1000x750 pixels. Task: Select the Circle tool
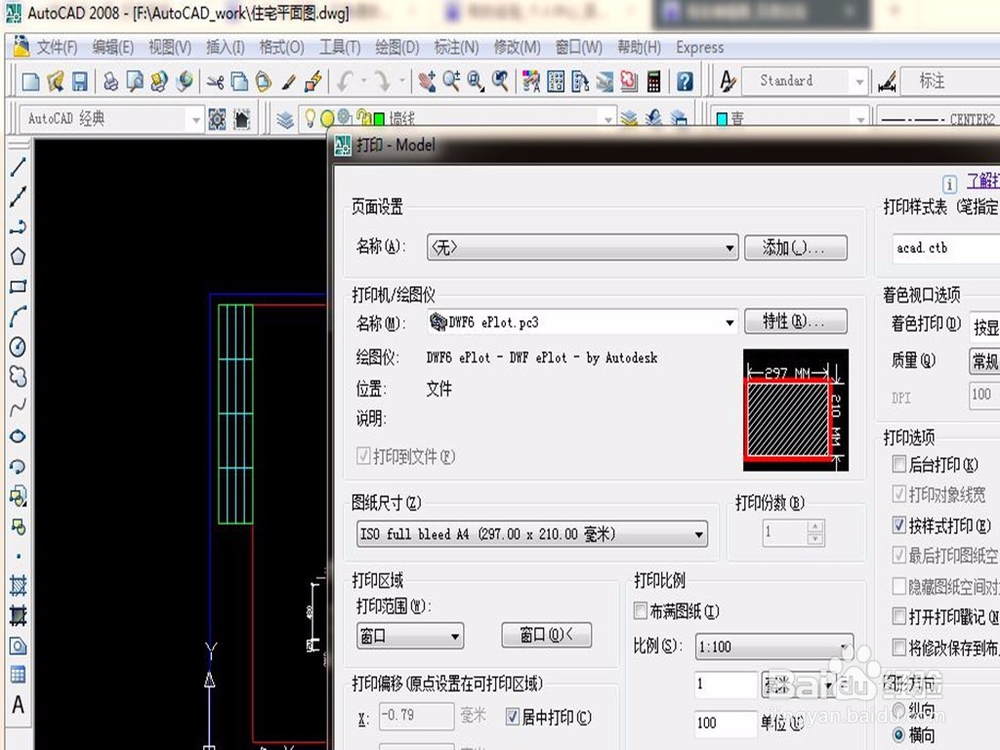18,346
